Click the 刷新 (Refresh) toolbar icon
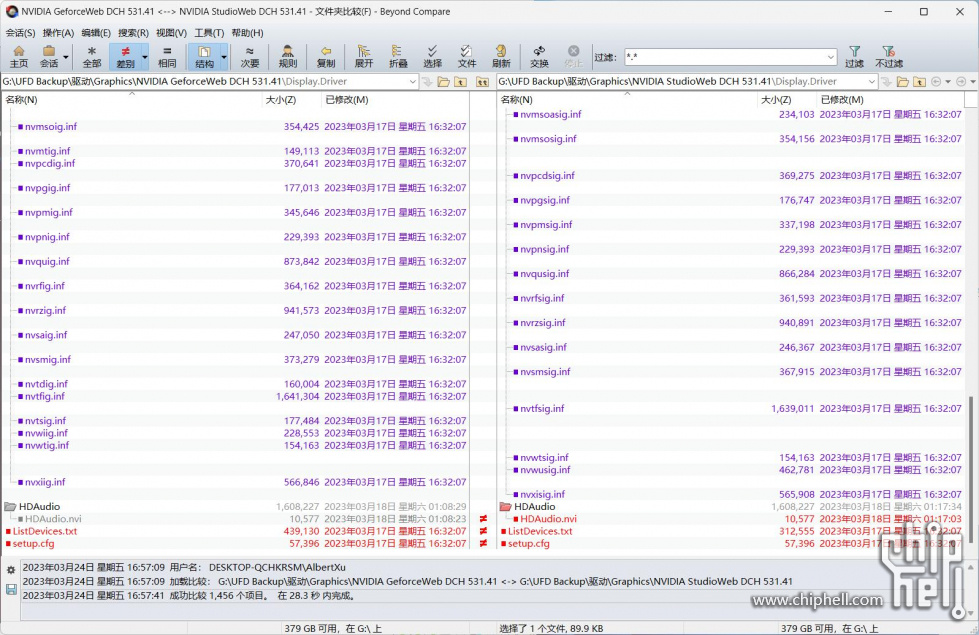The image size is (979, 635). pyautogui.click(x=501, y=57)
